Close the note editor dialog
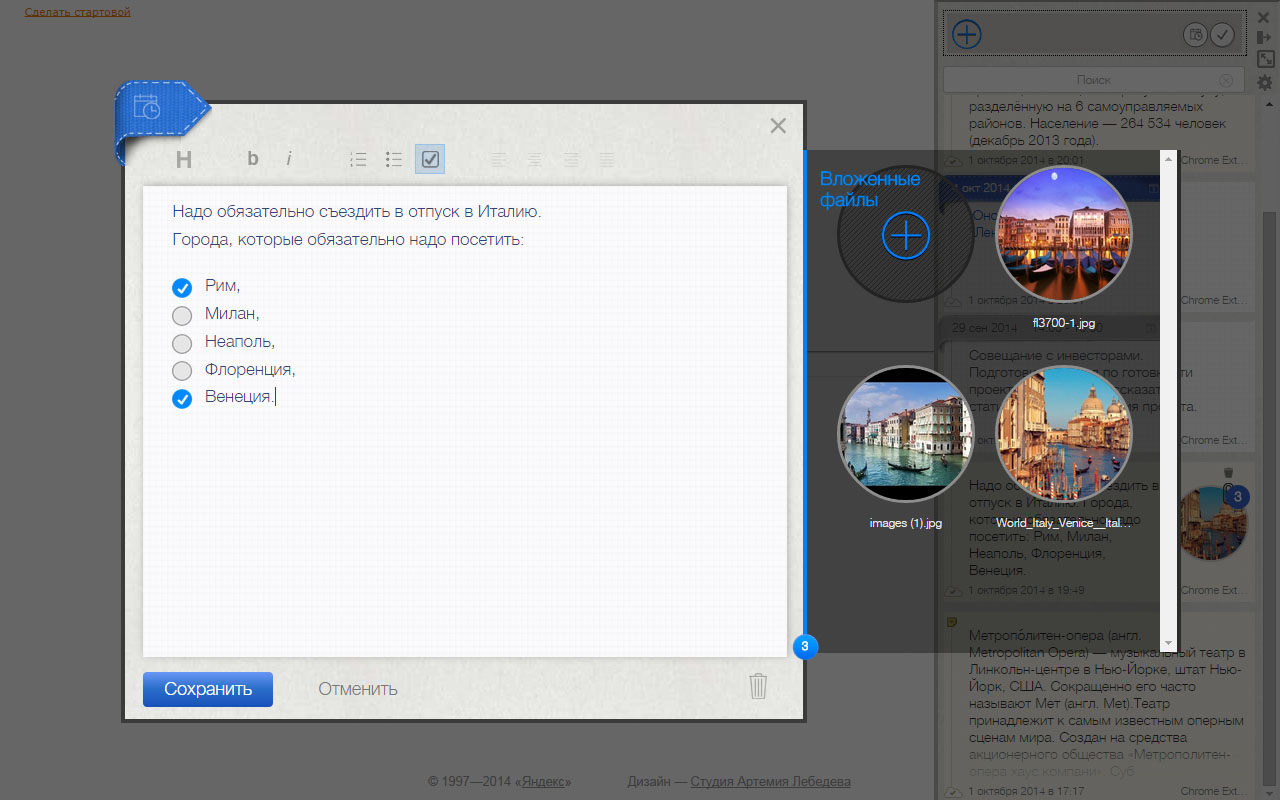1280x800 pixels. pyautogui.click(x=778, y=125)
